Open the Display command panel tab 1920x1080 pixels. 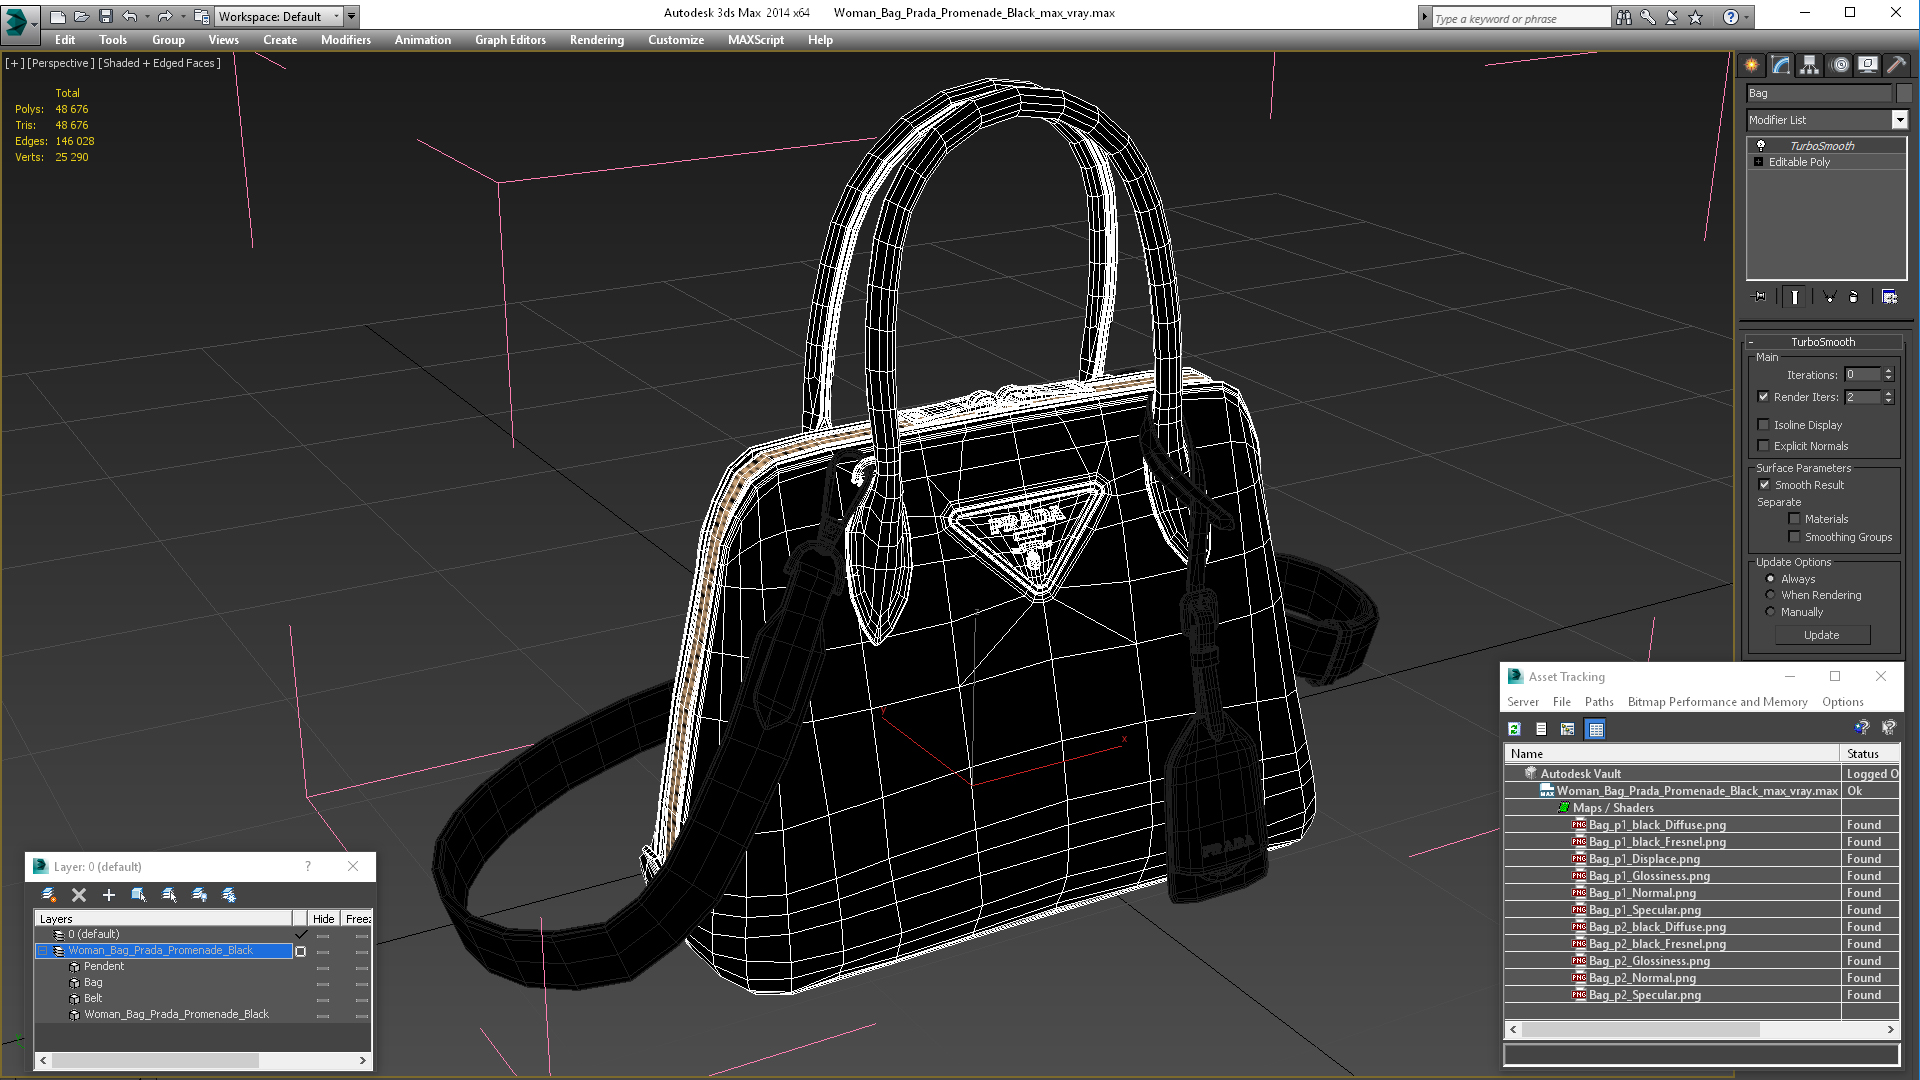pos(1868,65)
